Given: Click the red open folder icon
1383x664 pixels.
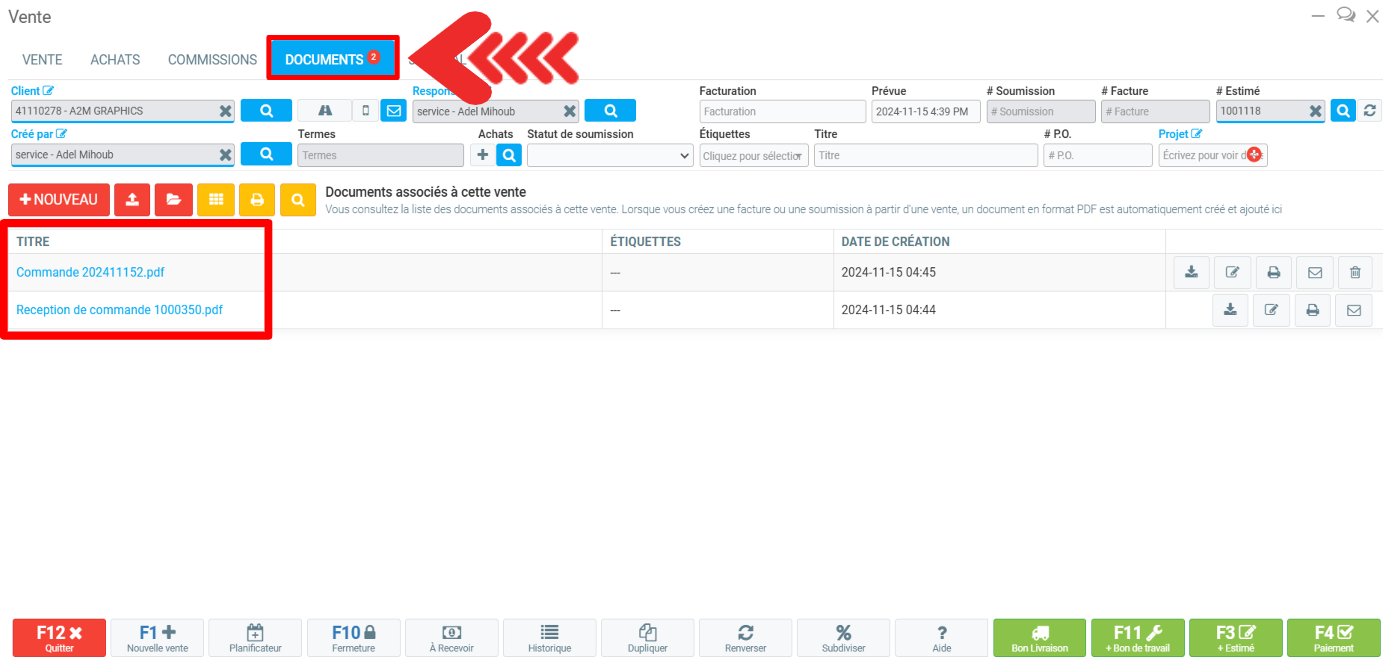Looking at the screenshot, I should 173,200.
